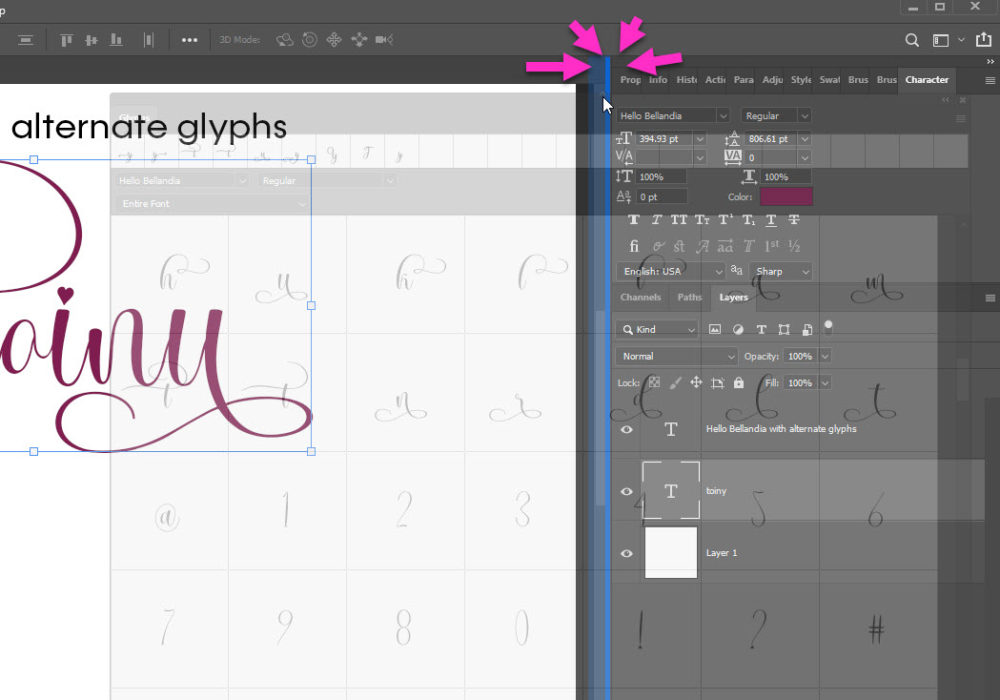This screenshot has height=700, width=1000.
Task: Open Sharp anti-aliasing dropdown
Action: (x=781, y=272)
